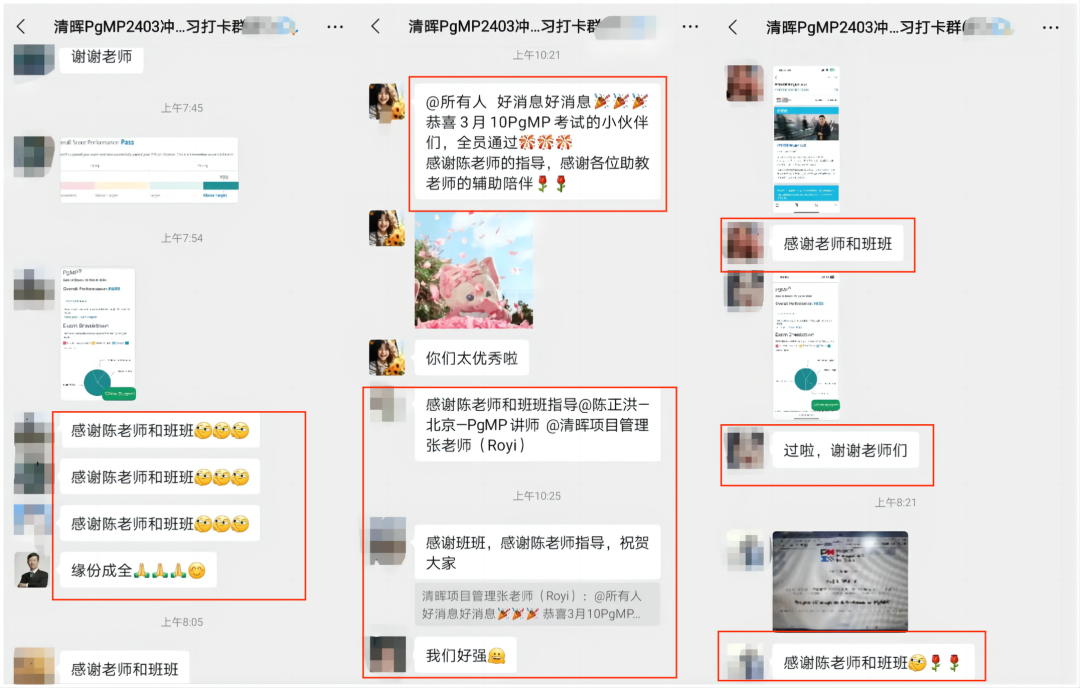This screenshot has height=688, width=1080.
Task: Select the 过啦，谢谢老师们 message
Action: 845,450
